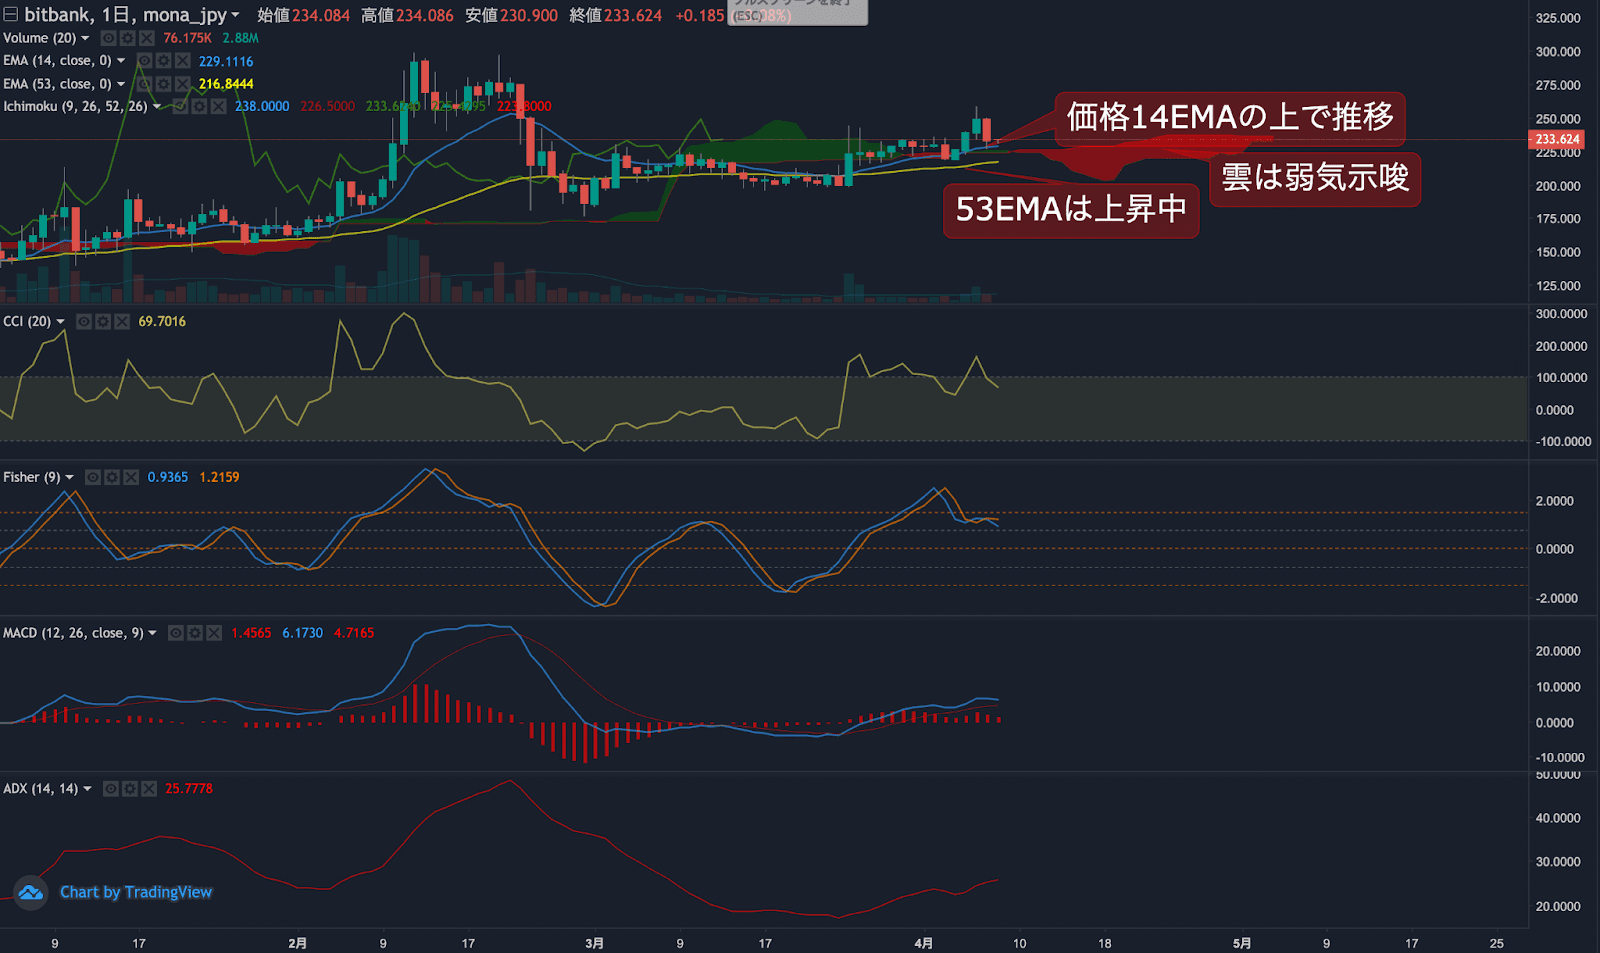Screen dimensions: 1600x953
Task: Delete the EMA 53 indicator
Action: click(x=182, y=84)
